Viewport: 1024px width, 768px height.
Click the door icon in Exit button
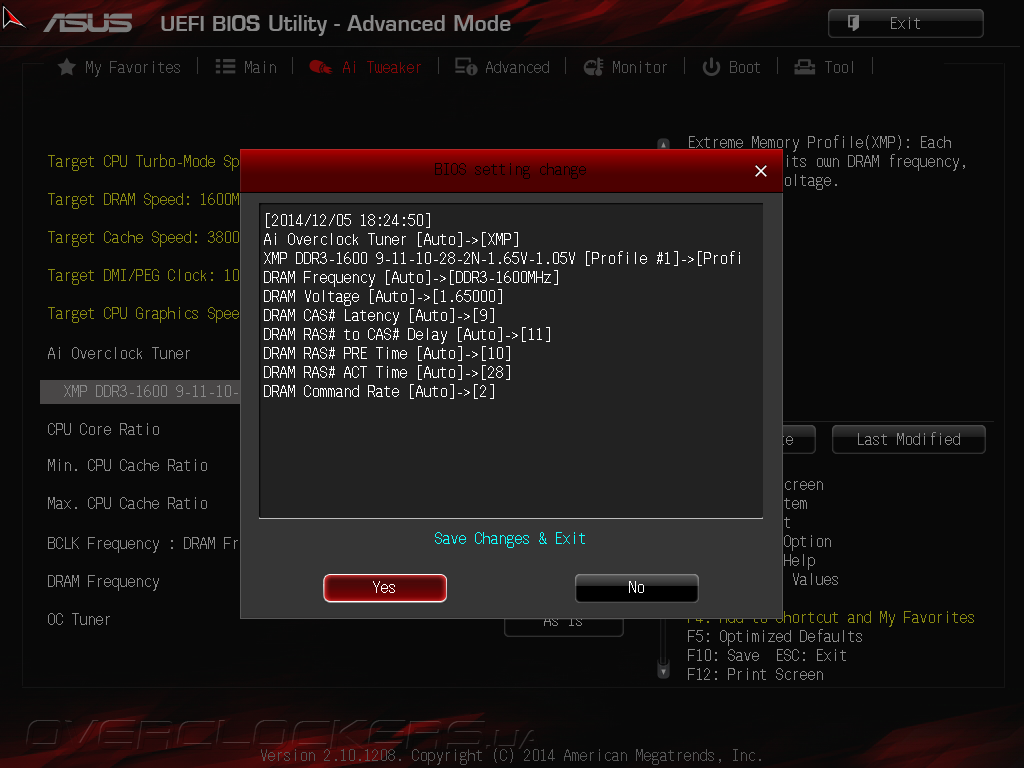[x=854, y=24]
